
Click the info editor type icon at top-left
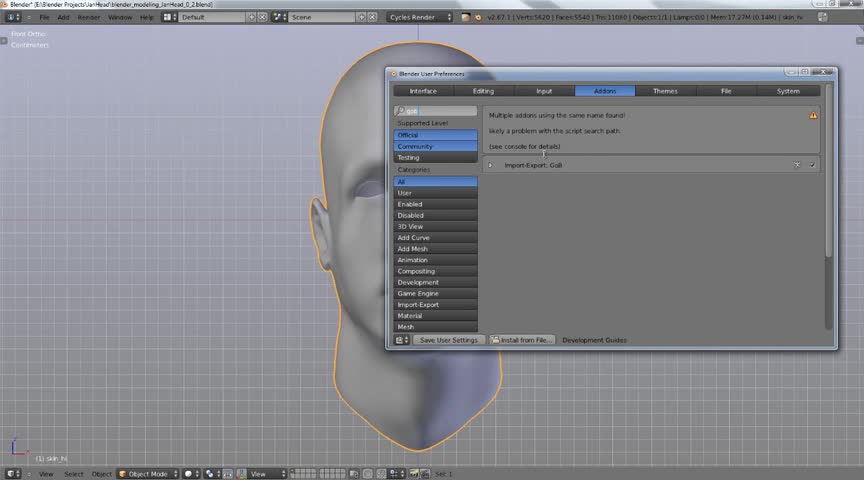pos(12,17)
